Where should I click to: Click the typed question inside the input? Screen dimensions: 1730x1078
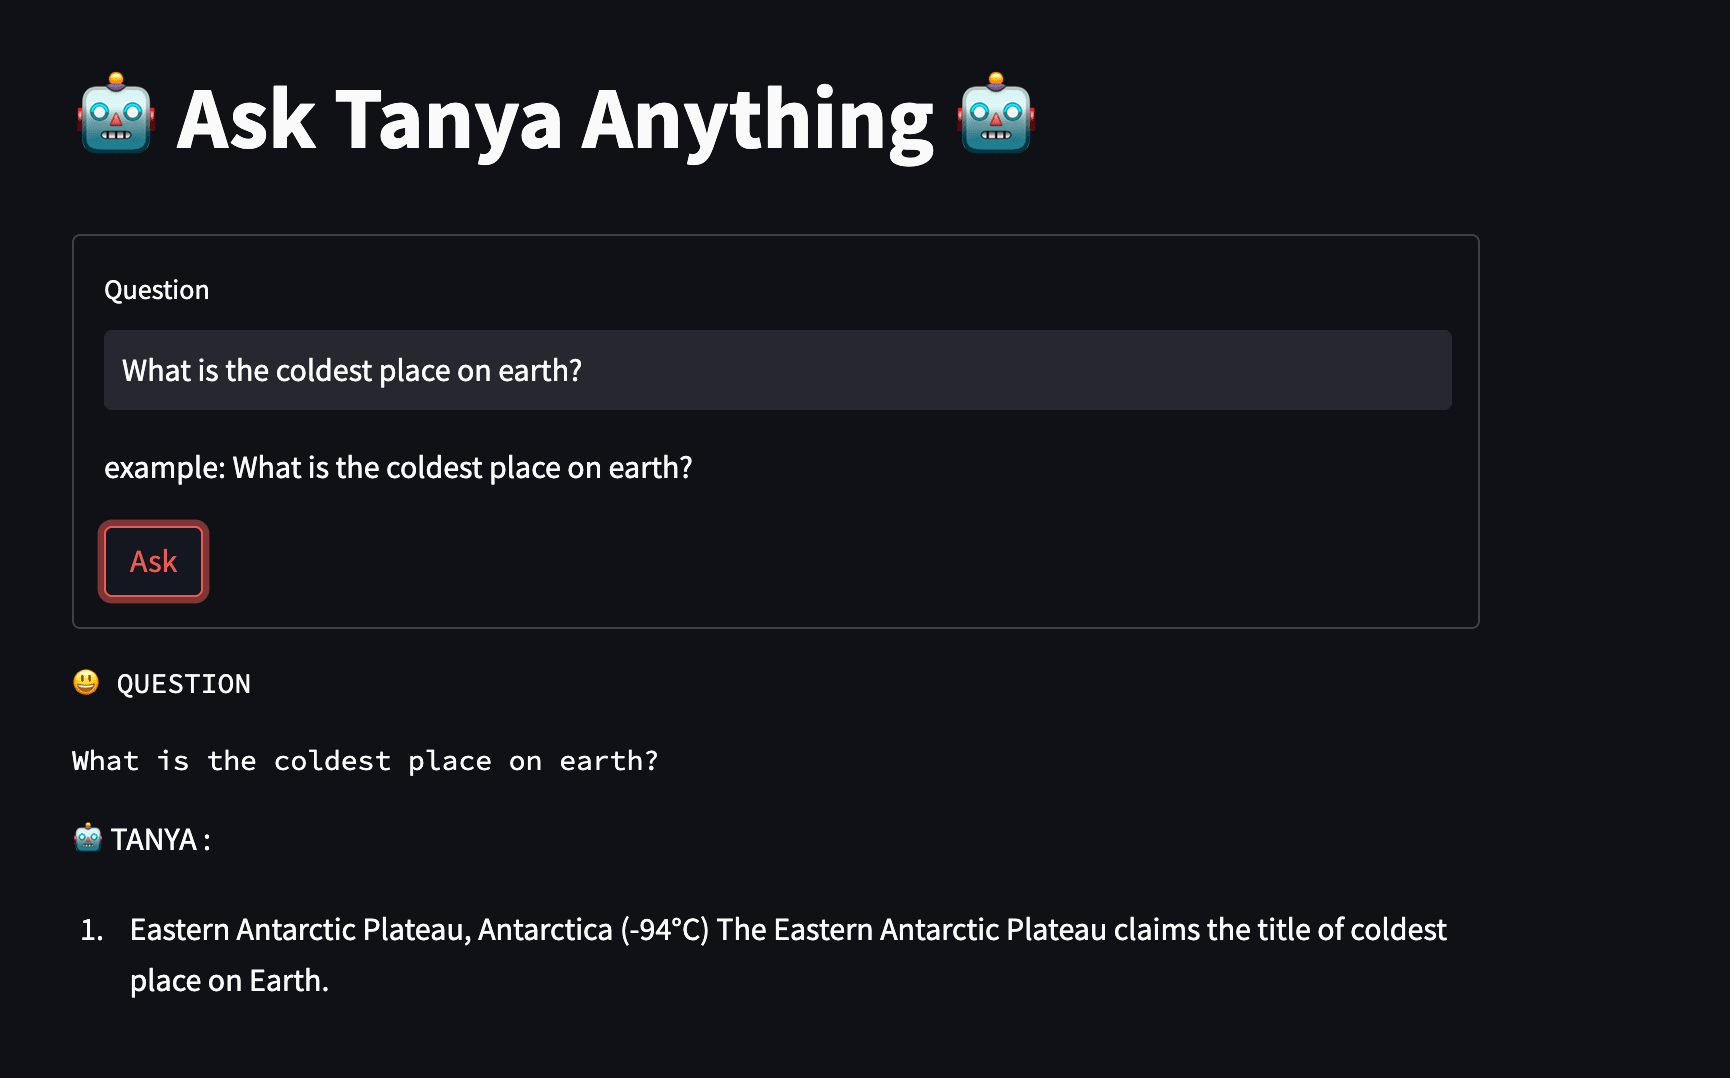[352, 371]
